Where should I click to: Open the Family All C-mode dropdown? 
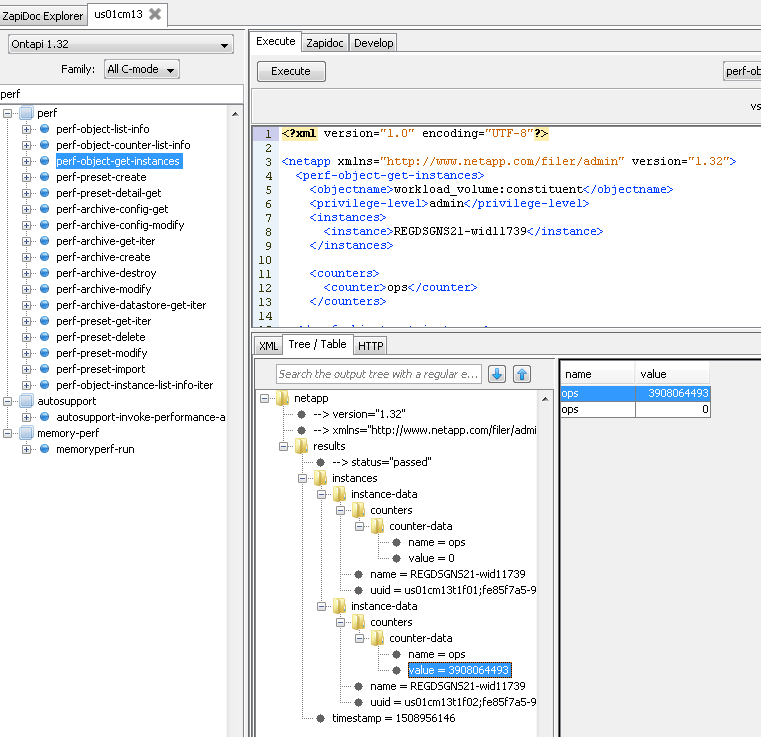point(142,69)
